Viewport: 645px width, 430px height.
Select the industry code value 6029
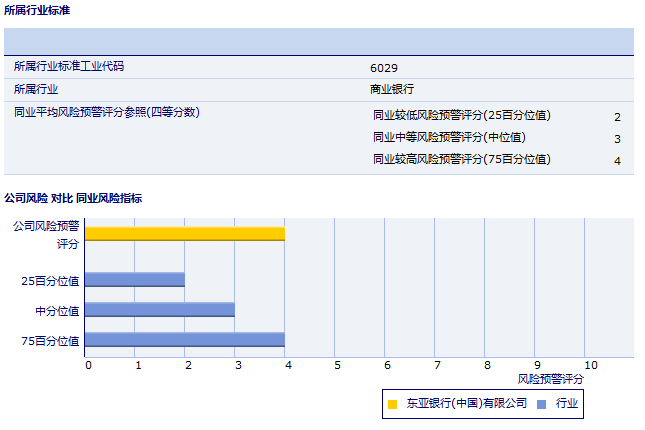[x=384, y=67]
